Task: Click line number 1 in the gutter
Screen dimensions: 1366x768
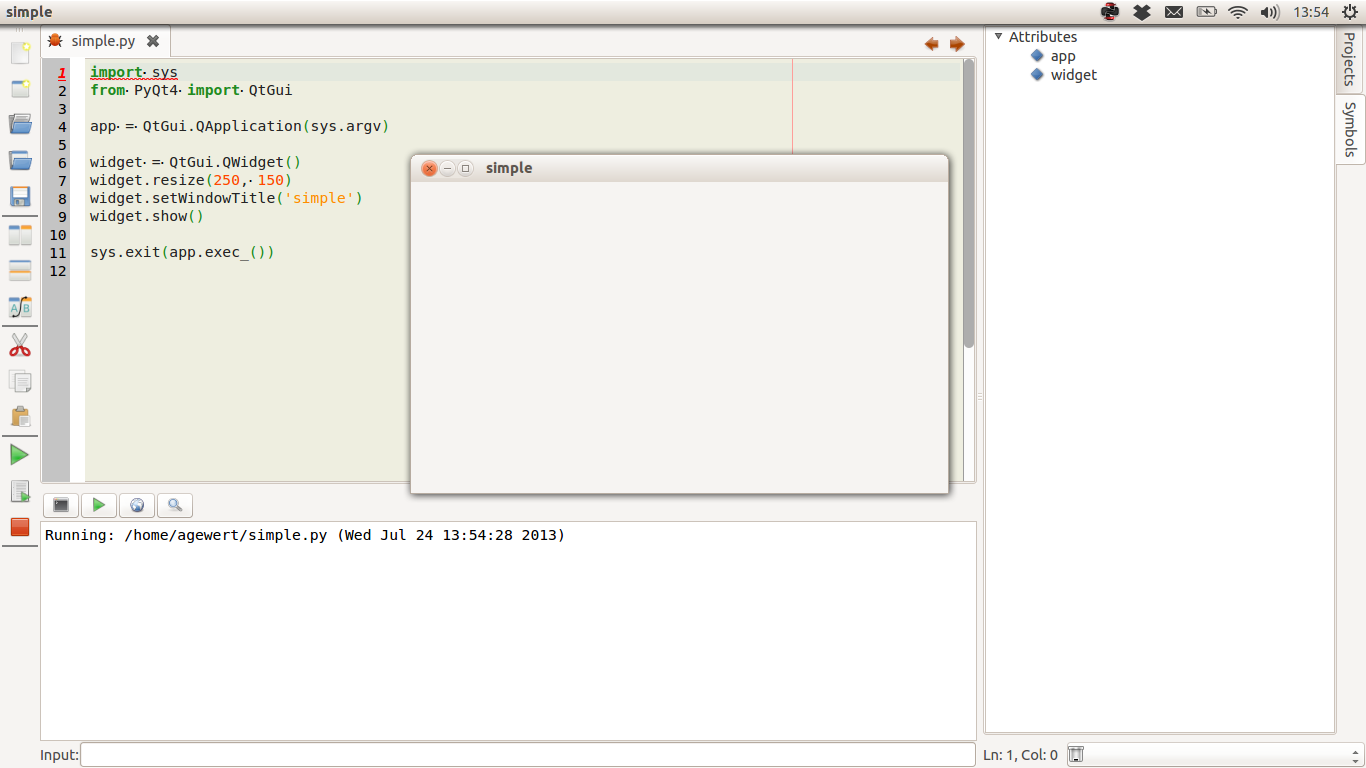Action: pos(62,73)
